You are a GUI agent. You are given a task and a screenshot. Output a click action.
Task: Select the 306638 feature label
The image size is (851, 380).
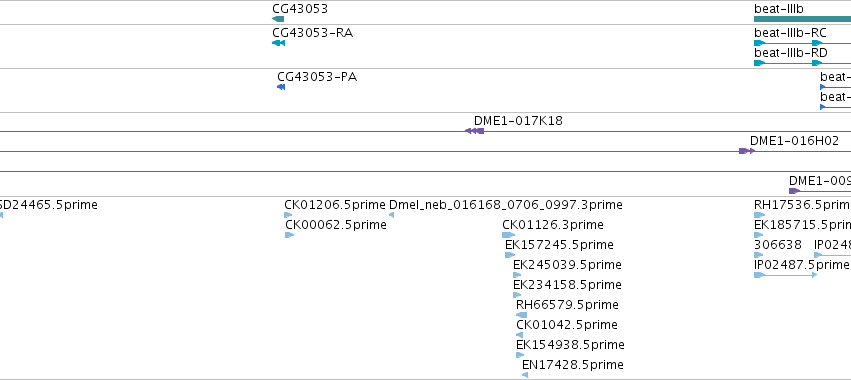(x=778, y=245)
